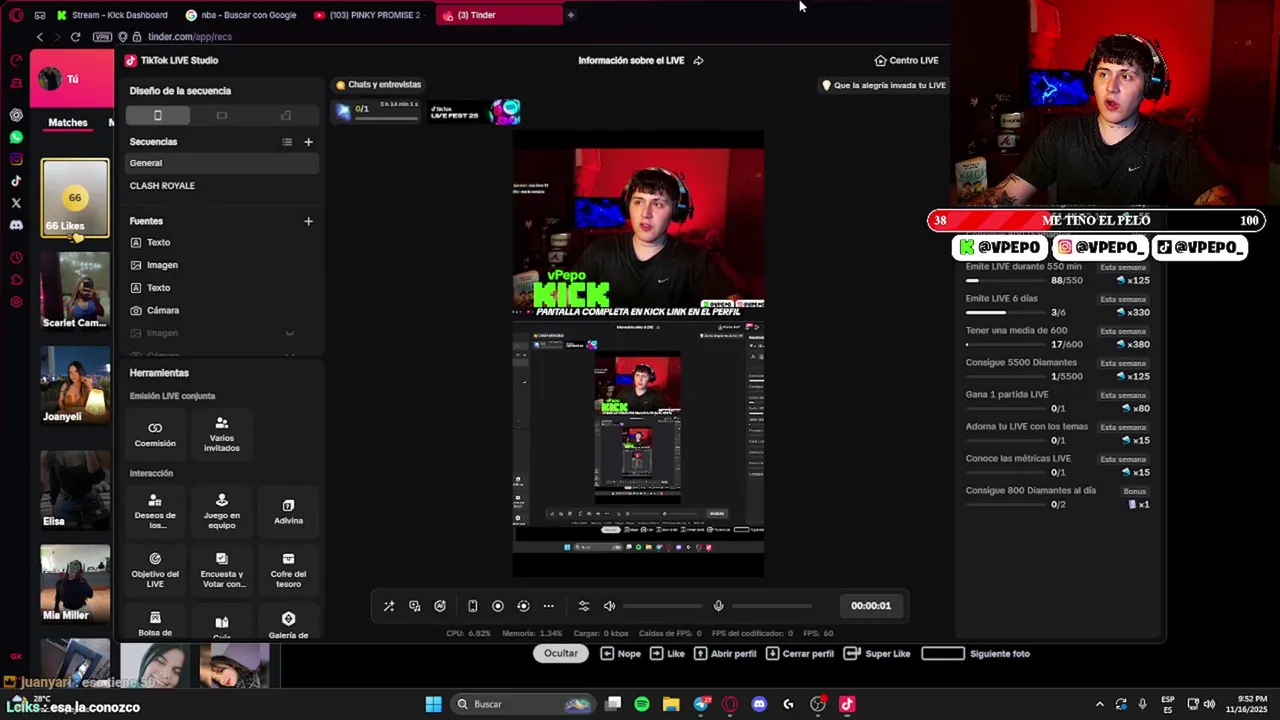Open Instagram in Opera sidebar

pyautogui.click(x=16, y=159)
